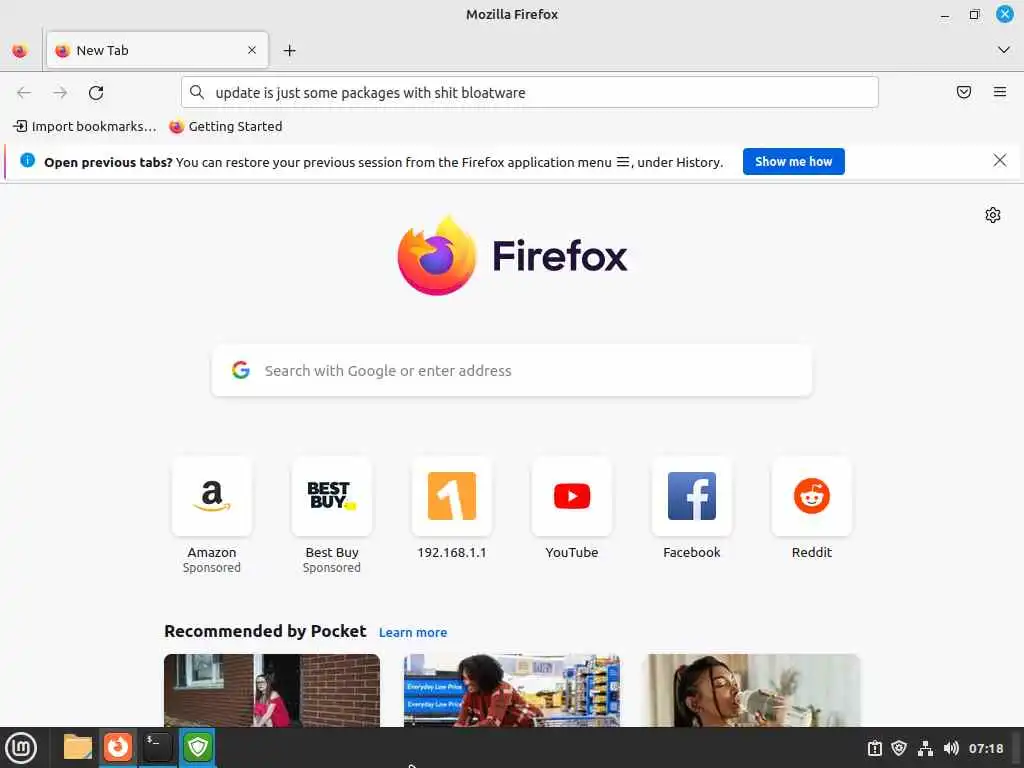Open new tab personalize gear settings

(x=993, y=215)
